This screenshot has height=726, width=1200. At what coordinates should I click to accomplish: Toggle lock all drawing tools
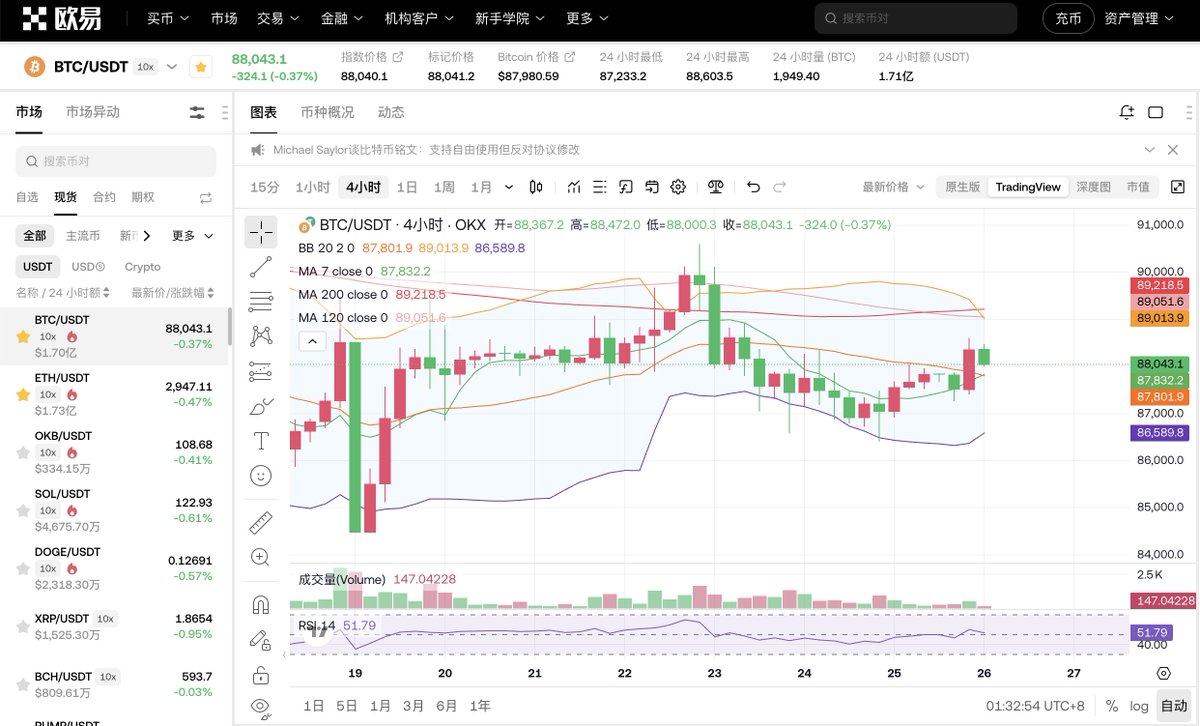pos(261,673)
